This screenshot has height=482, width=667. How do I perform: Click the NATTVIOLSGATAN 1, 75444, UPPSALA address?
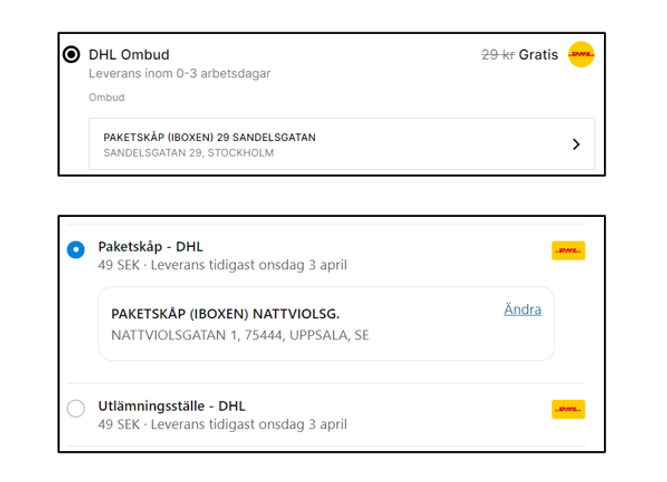[240, 335]
